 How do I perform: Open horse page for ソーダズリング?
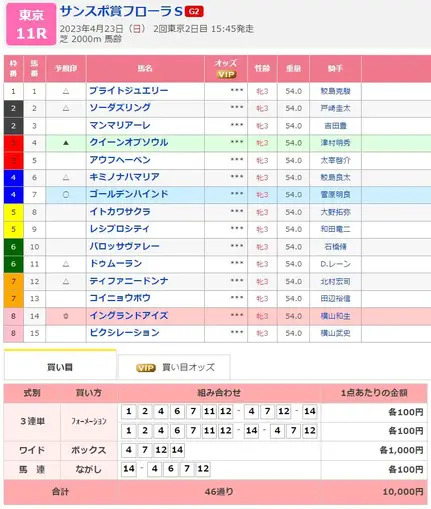pos(120,108)
